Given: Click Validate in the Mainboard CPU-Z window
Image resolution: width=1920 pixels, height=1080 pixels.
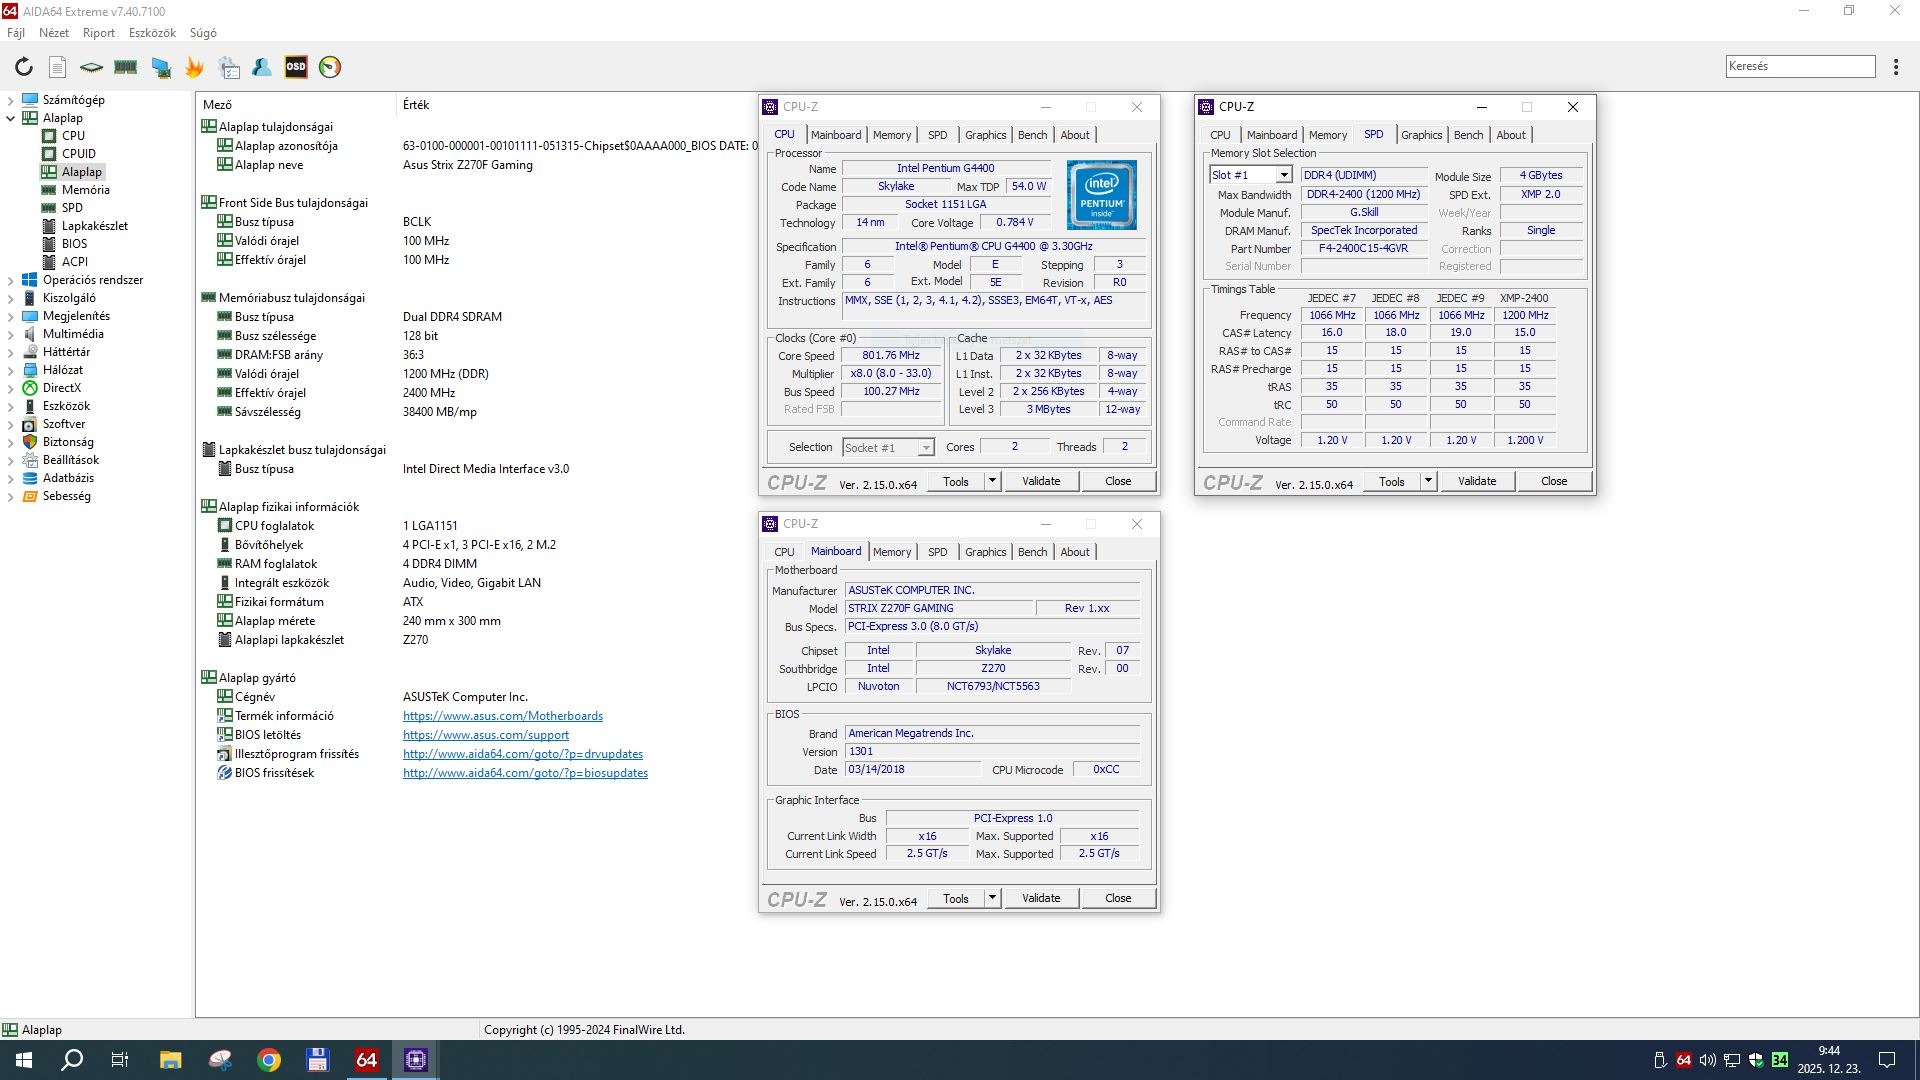Looking at the screenshot, I should 1040,898.
